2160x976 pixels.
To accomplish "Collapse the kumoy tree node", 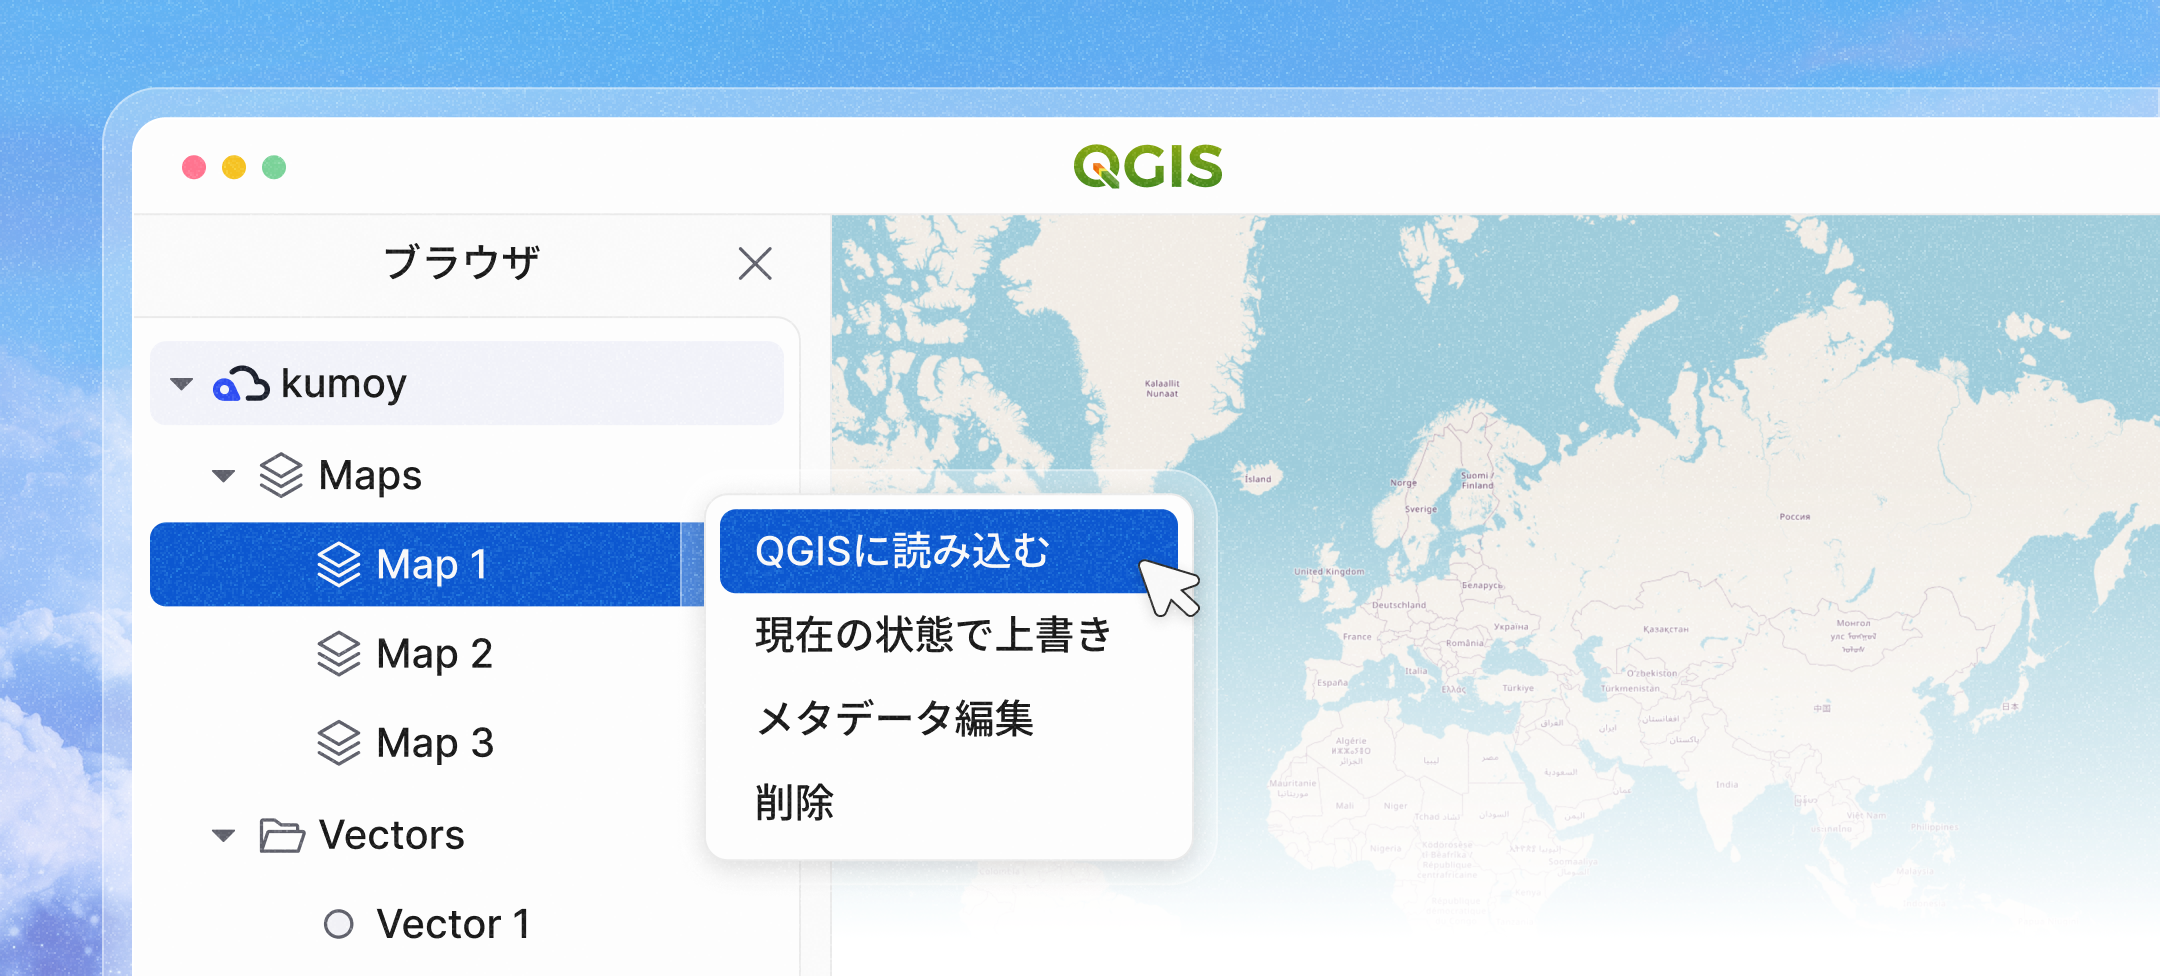I will pyautogui.click(x=182, y=384).
